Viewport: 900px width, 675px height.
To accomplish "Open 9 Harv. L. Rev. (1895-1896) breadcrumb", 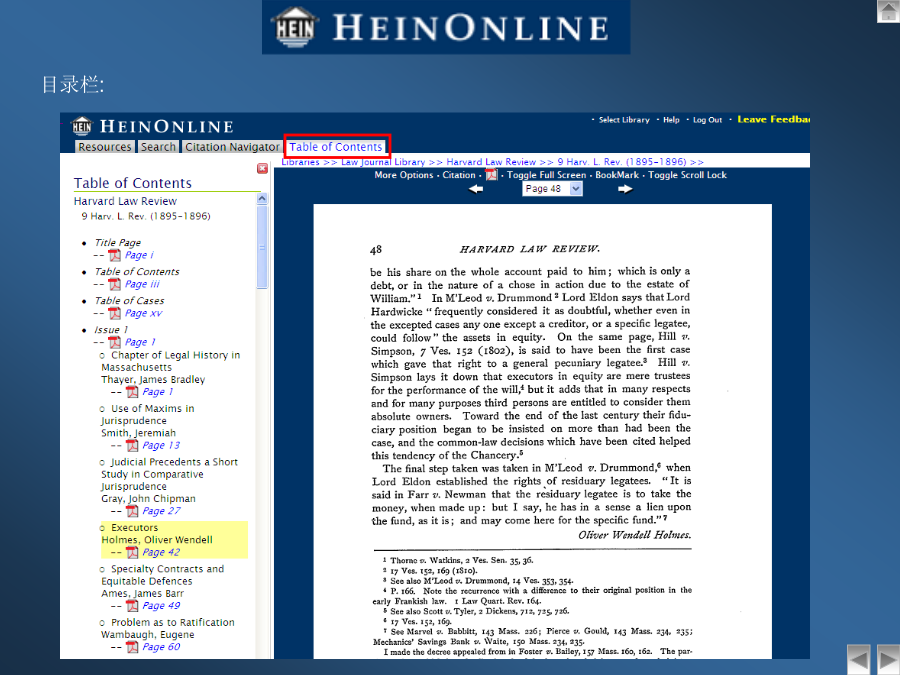I will [622, 162].
